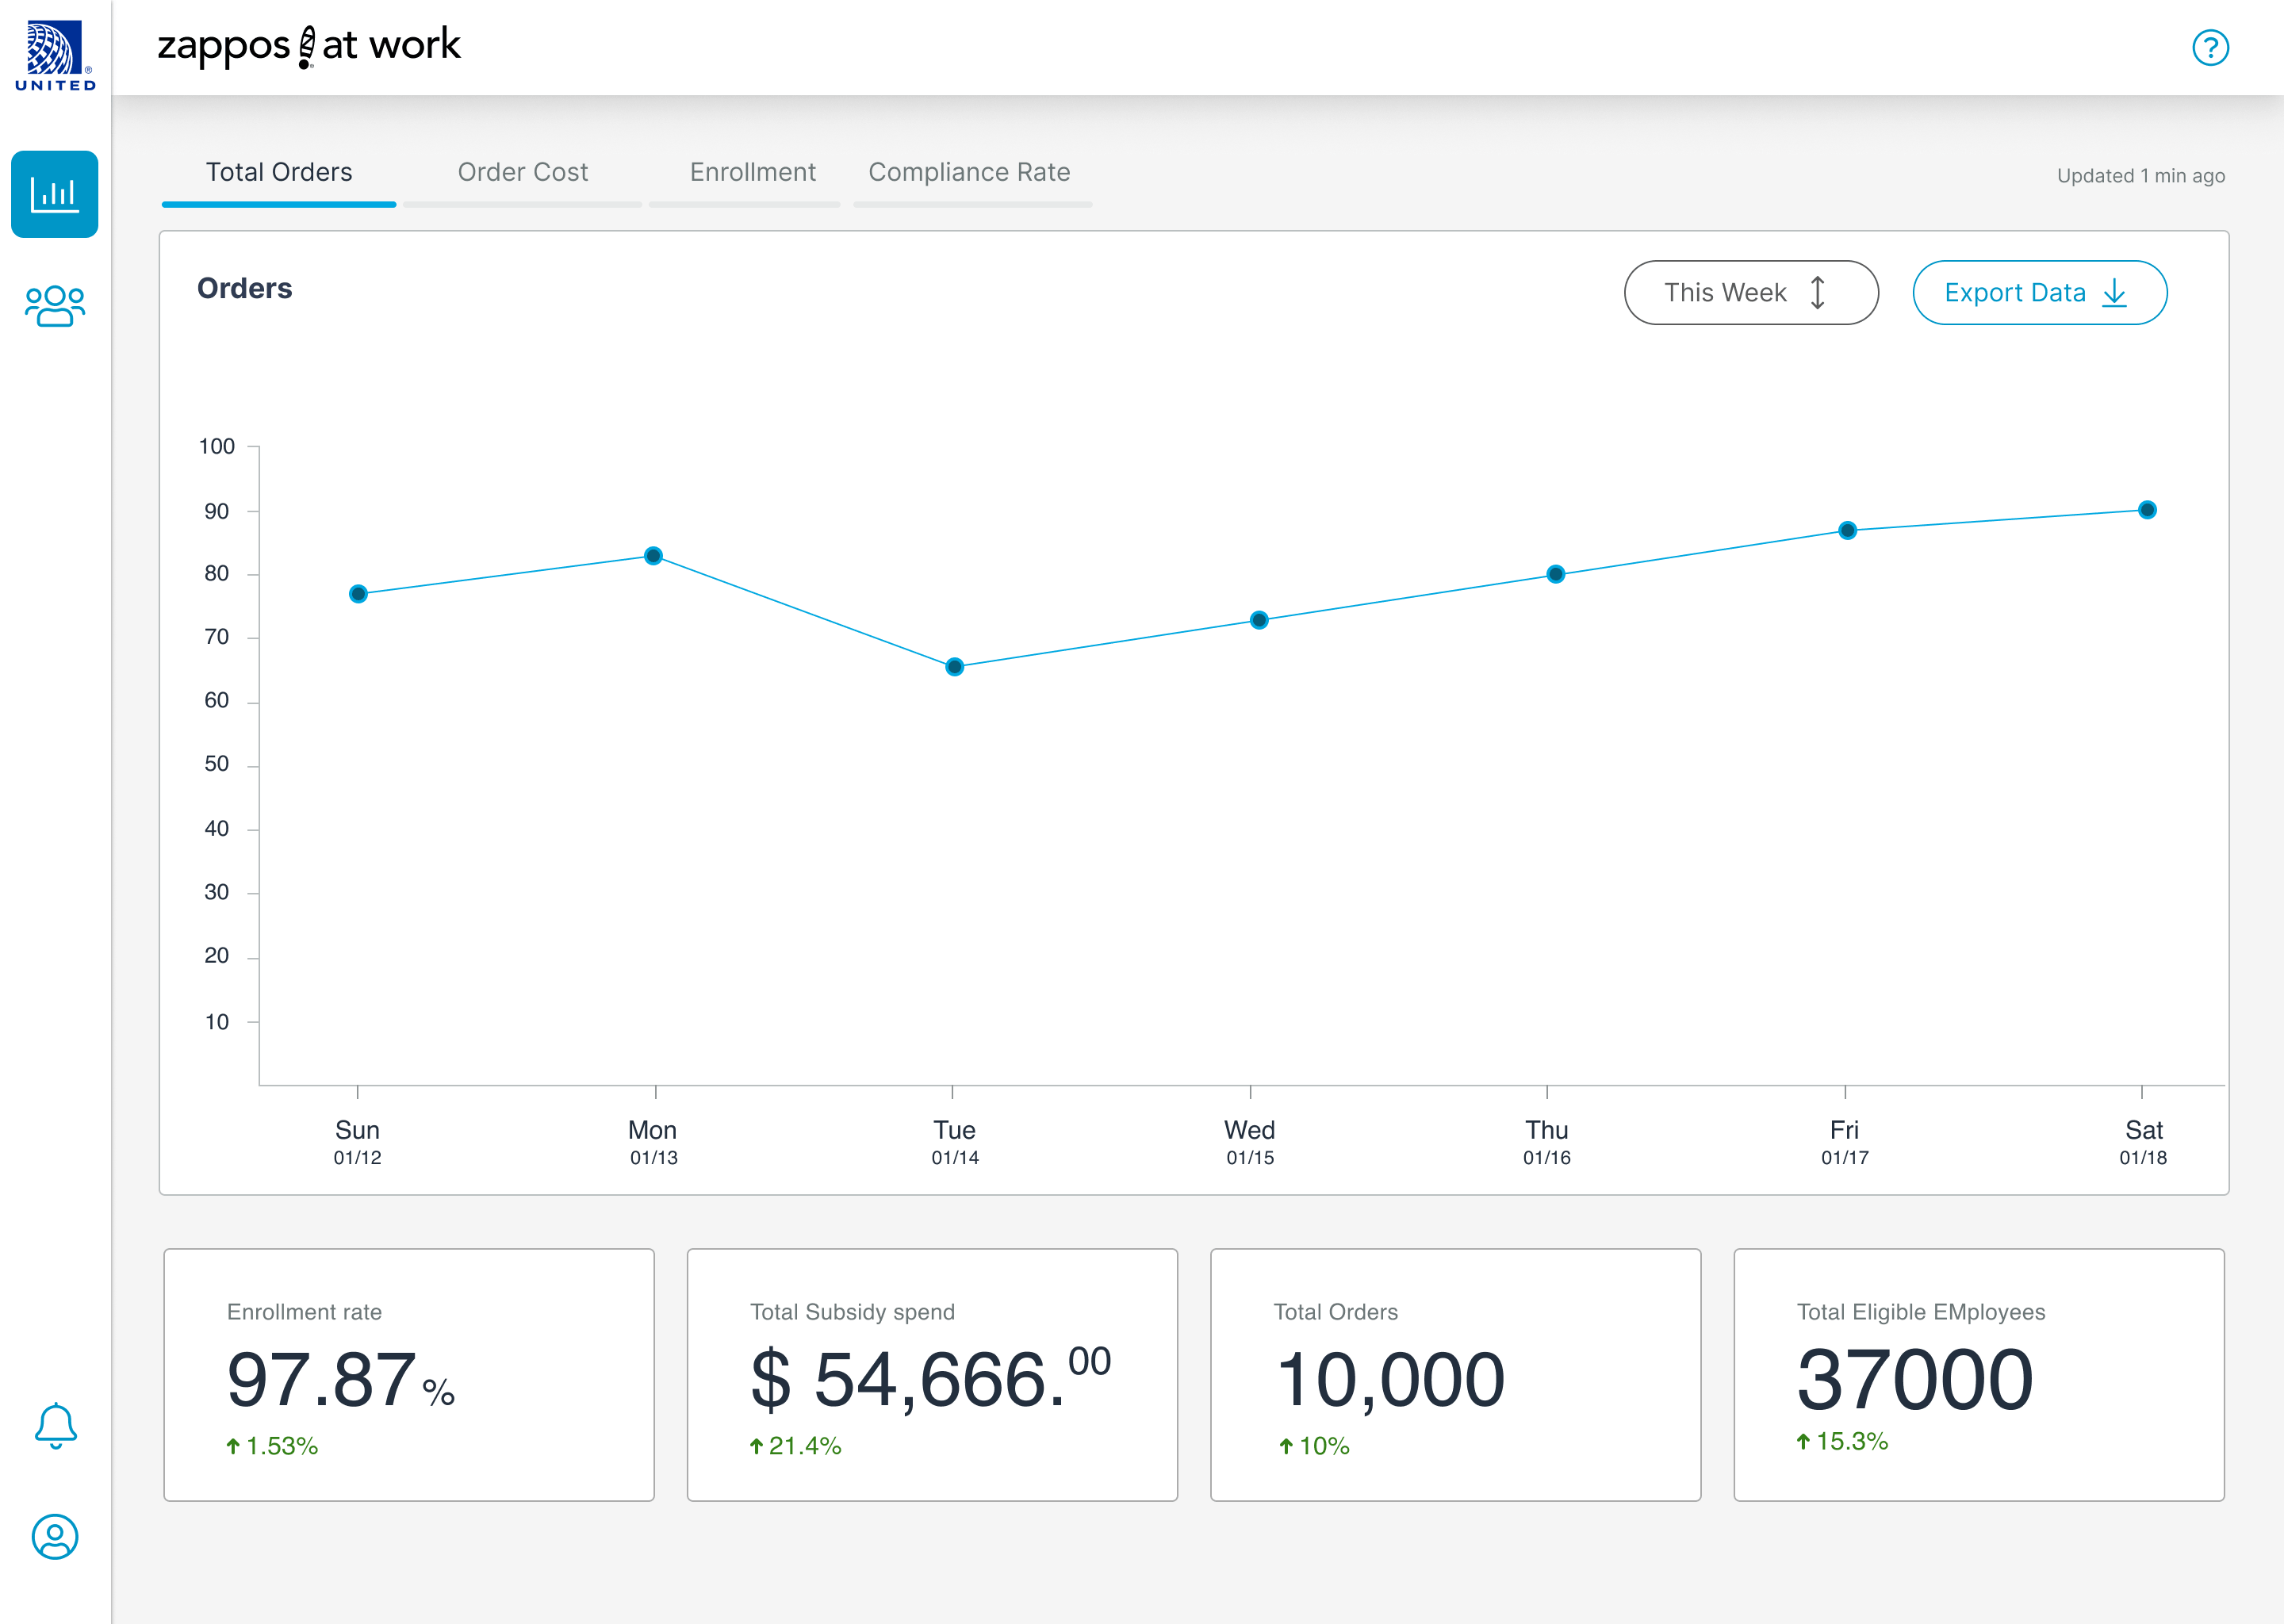Click the download arrow in Export Data
The image size is (2284, 1624).
click(2114, 293)
